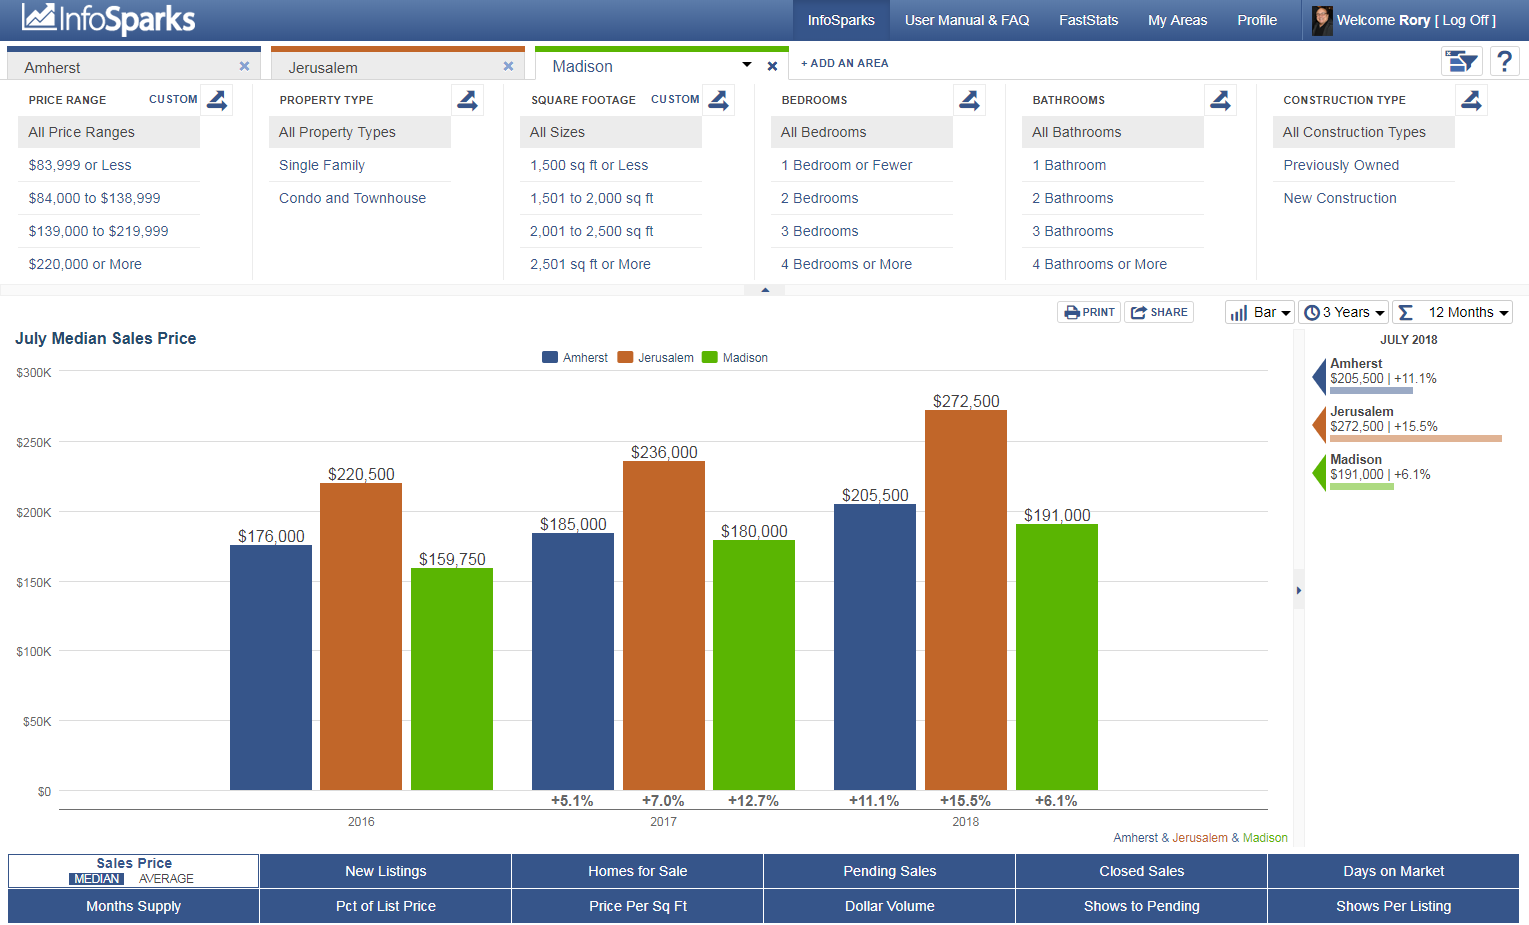Screen dimensions: 1529x925
Task: Click the Print button
Action: [1088, 313]
